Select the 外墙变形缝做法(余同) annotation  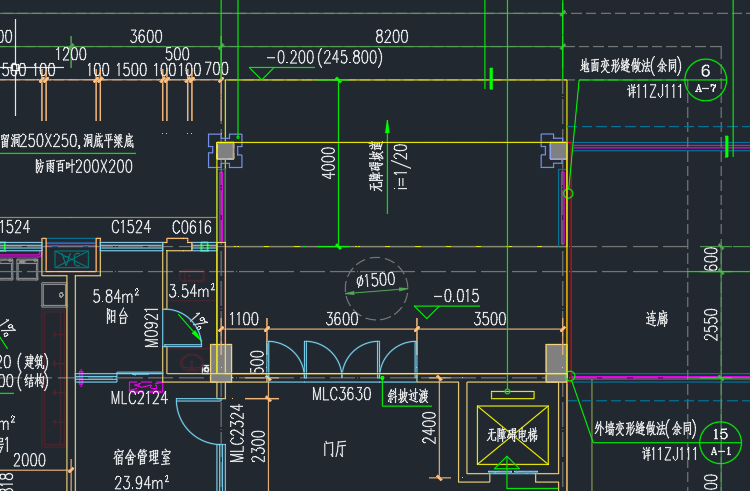pyautogui.click(x=645, y=428)
